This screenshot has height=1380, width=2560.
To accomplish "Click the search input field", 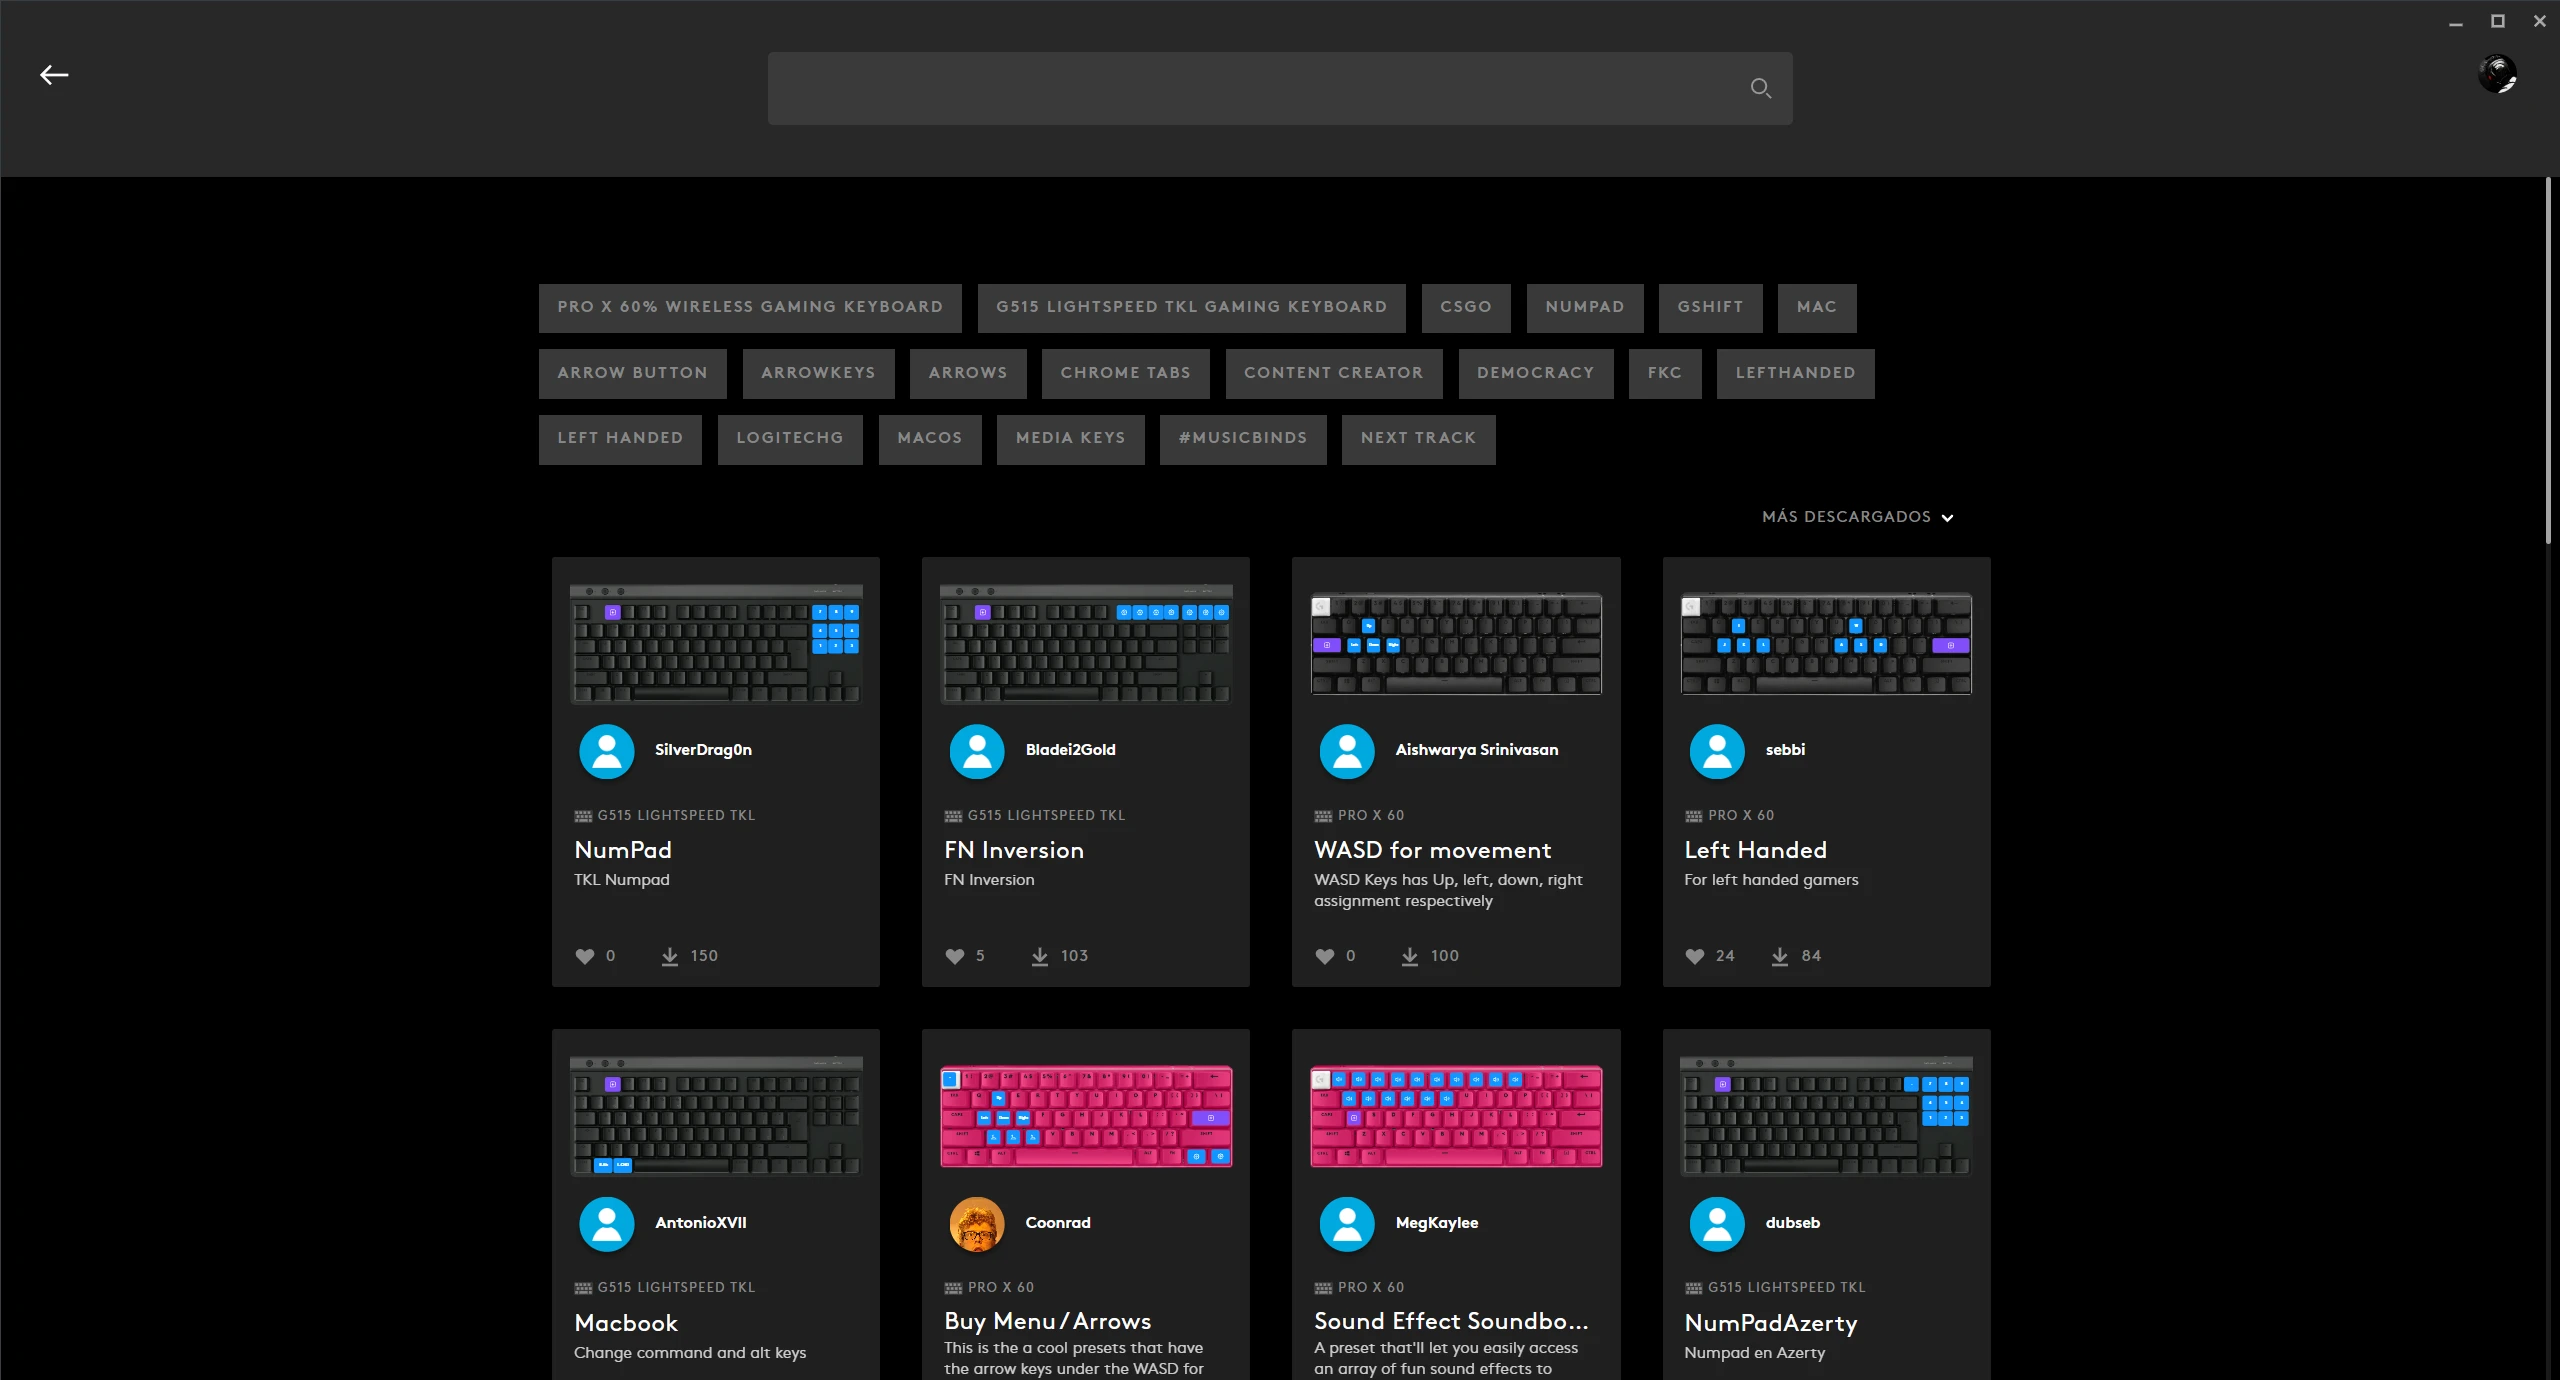I will (x=1281, y=88).
